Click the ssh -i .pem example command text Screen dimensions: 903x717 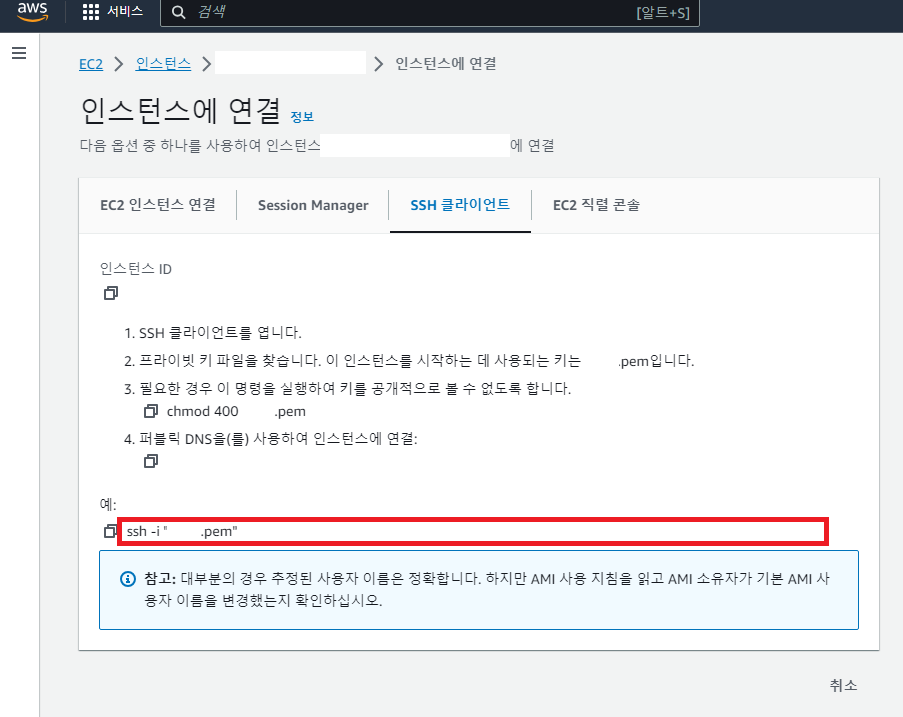point(182,532)
